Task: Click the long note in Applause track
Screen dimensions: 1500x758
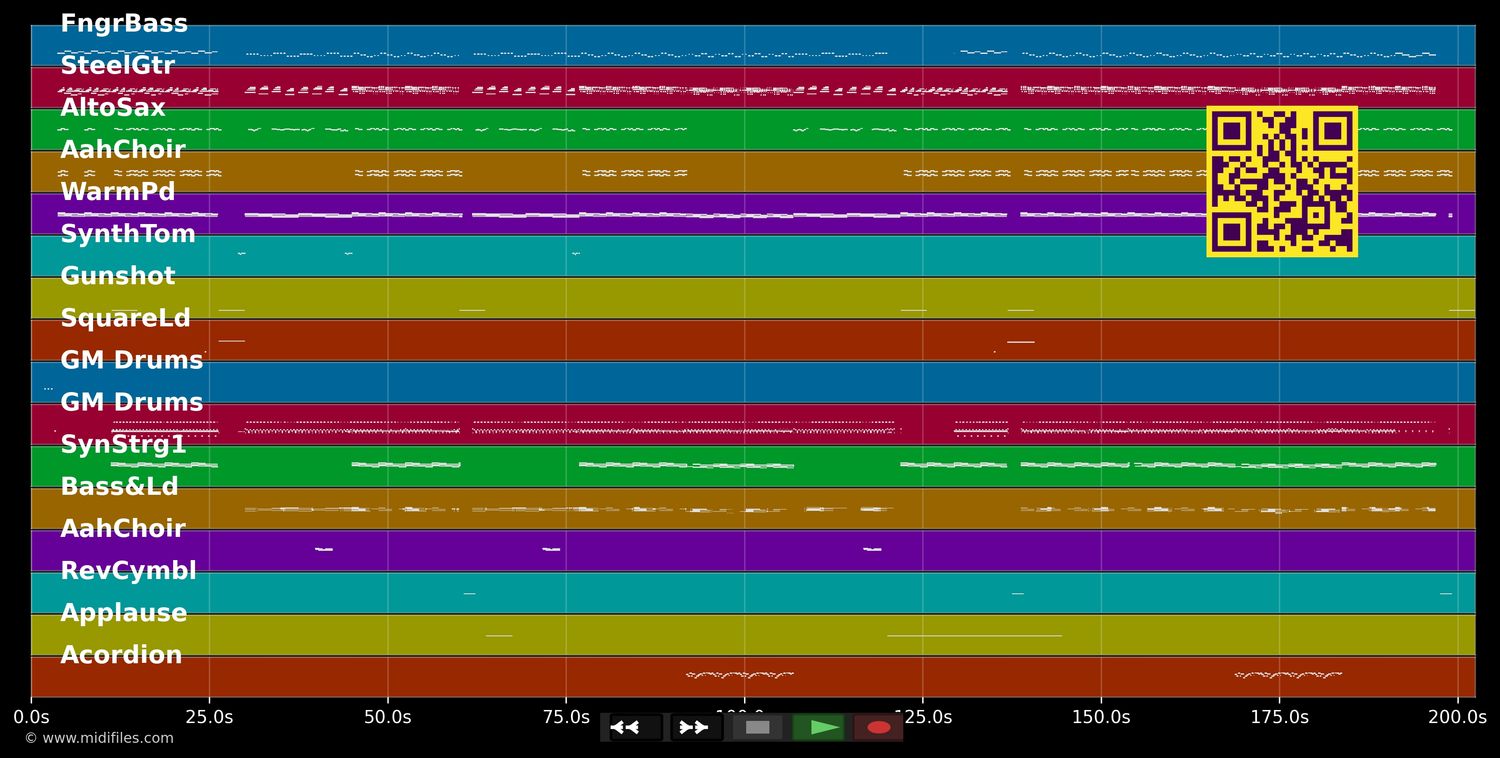Action: point(973,635)
